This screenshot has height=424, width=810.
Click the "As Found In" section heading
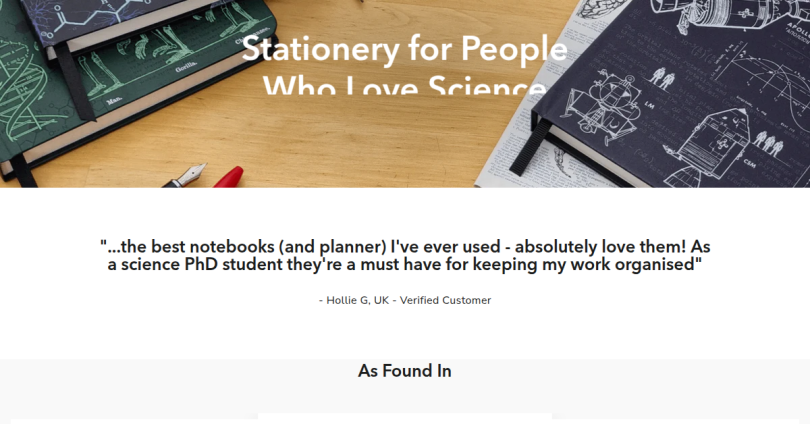click(404, 371)
